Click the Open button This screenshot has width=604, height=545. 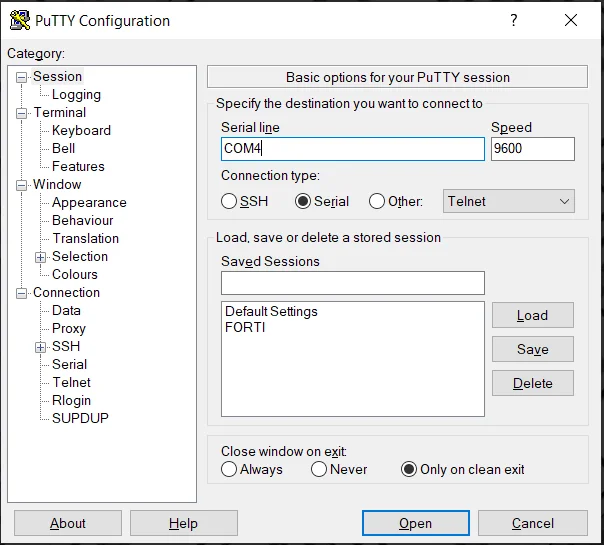click(416, 523)
